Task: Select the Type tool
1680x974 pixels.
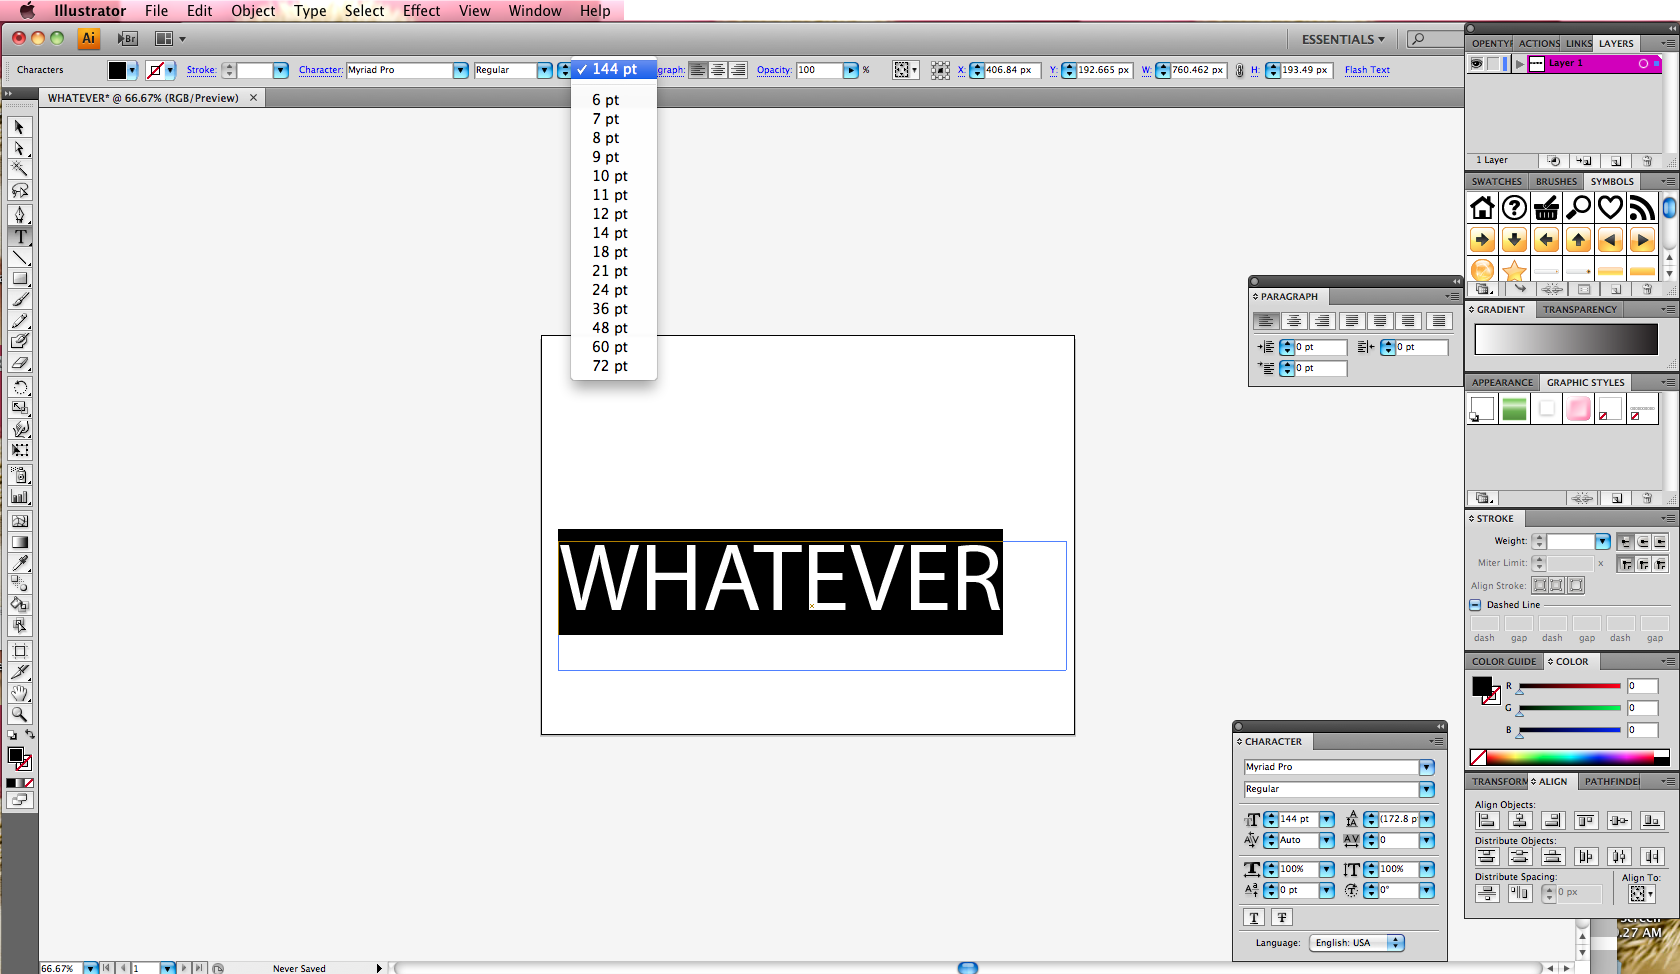Action: (x=19, y=236)
